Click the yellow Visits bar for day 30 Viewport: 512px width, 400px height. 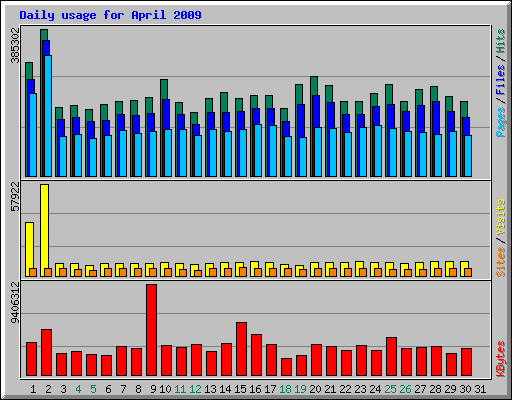(x=464, y=269)
